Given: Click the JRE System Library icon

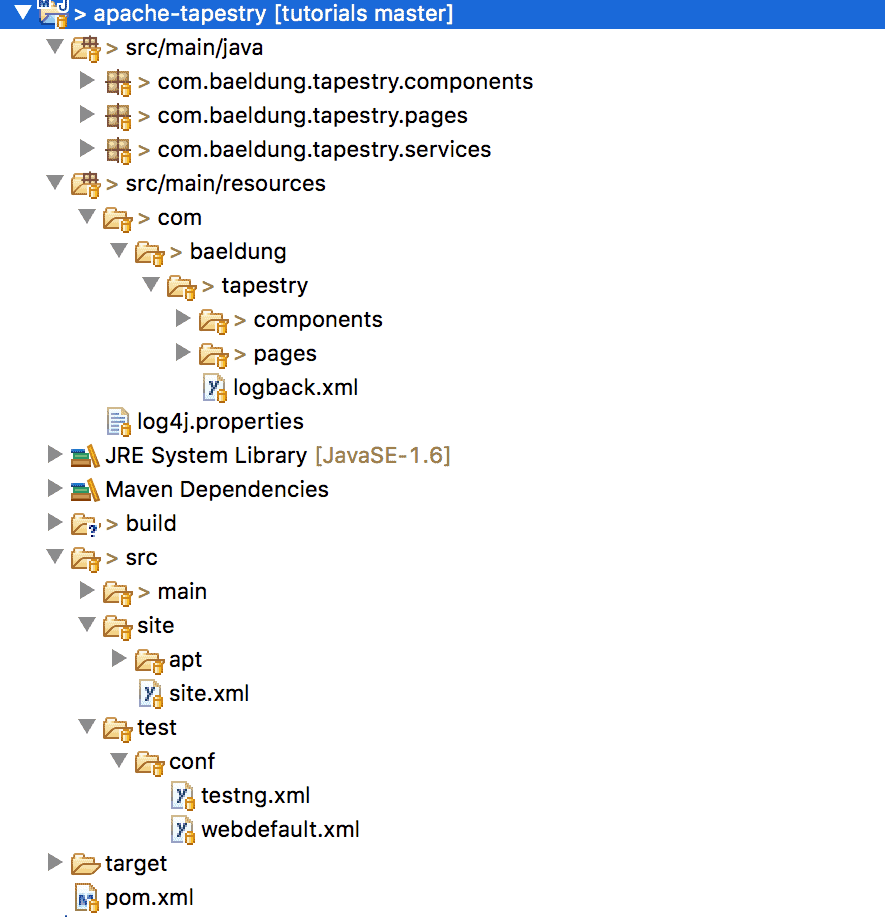Looking at the screenshot, I should pyautogui.click(x=85, y=456).
